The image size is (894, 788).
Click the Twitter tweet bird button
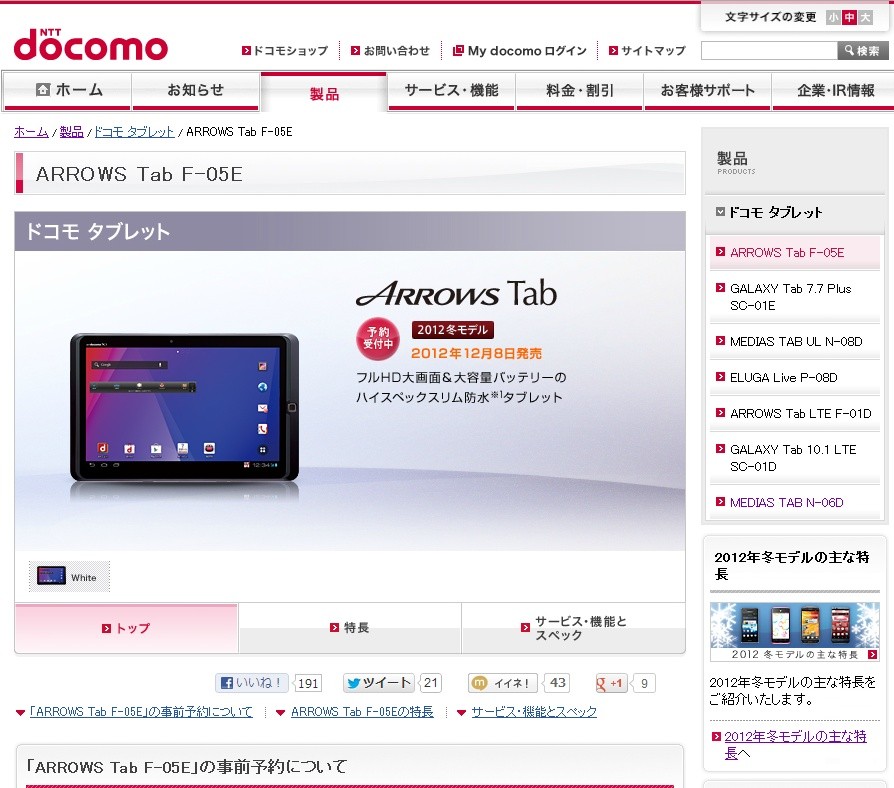click(379, 683)
